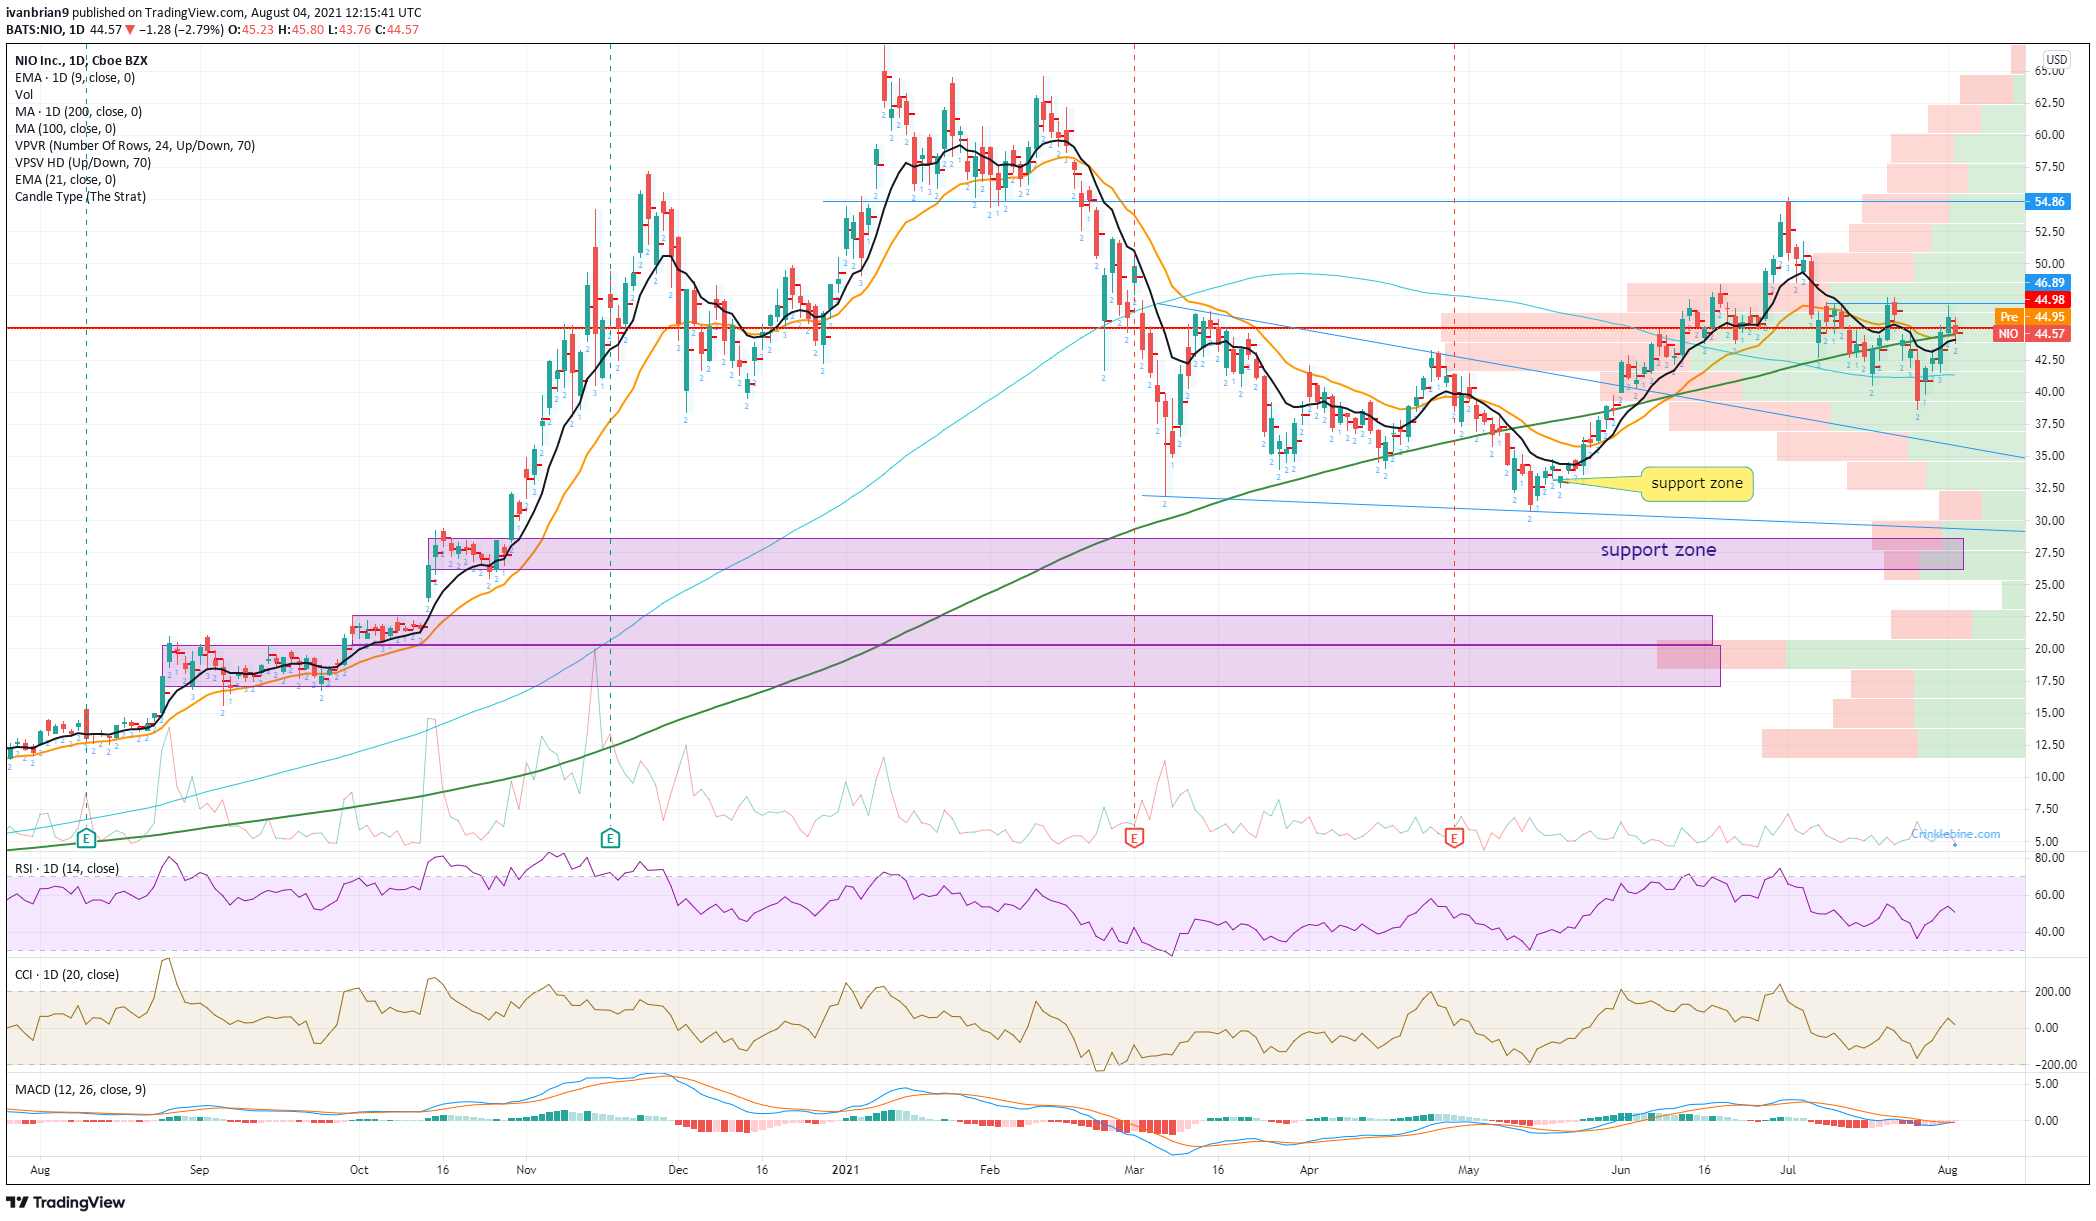Click the blue 46.89 price label
Image resolution: width=2096 pixels, height=1221 pixels.
tap(2048, 283)
